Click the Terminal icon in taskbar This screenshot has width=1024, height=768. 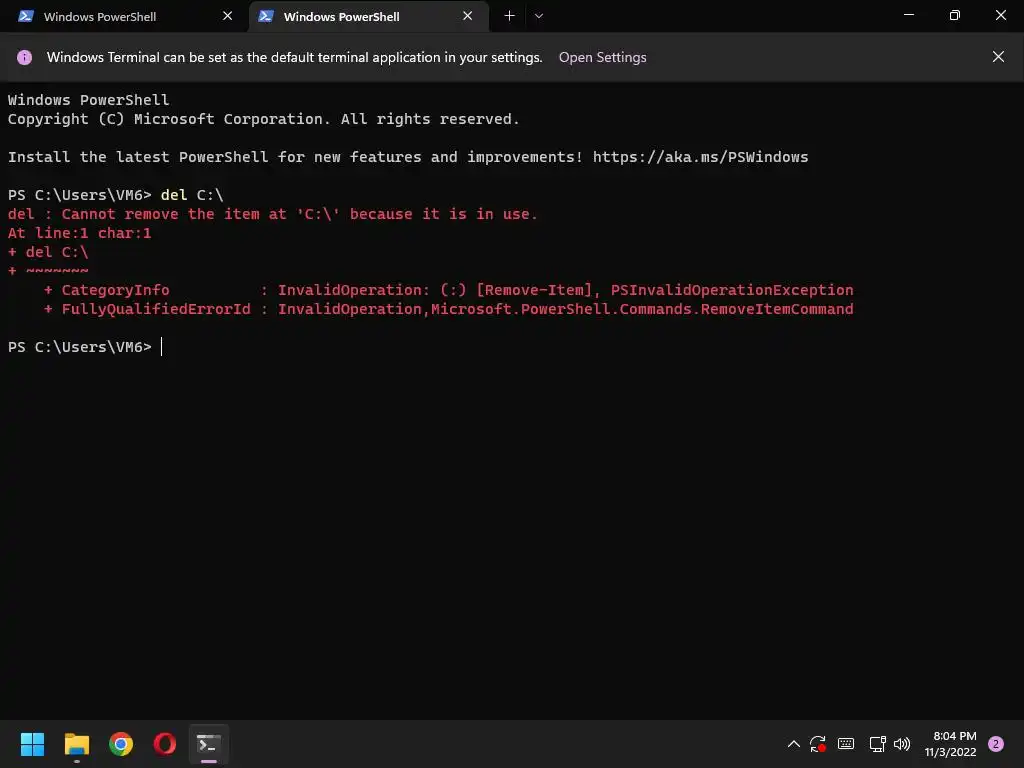point(209,744)
